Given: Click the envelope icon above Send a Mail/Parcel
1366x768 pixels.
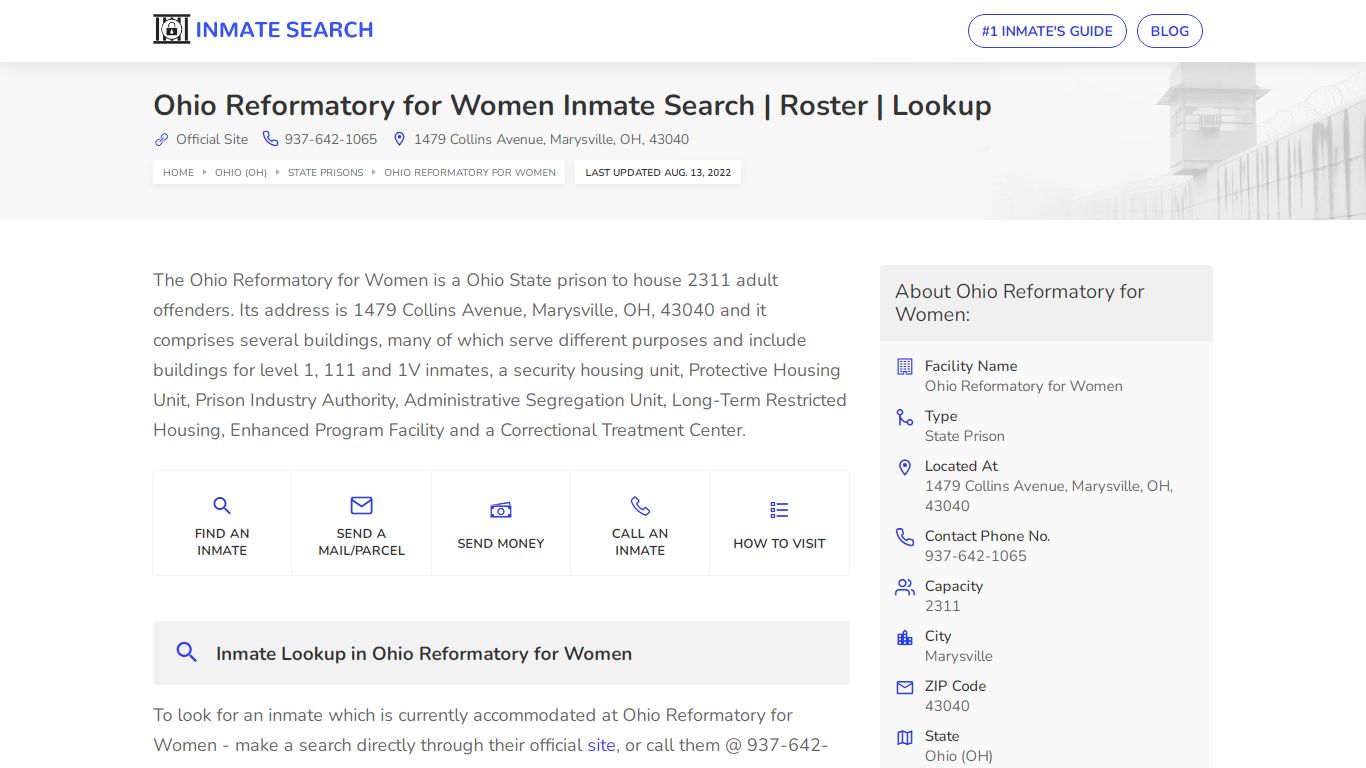Looking at the screenshot, I should click(361, 506).
